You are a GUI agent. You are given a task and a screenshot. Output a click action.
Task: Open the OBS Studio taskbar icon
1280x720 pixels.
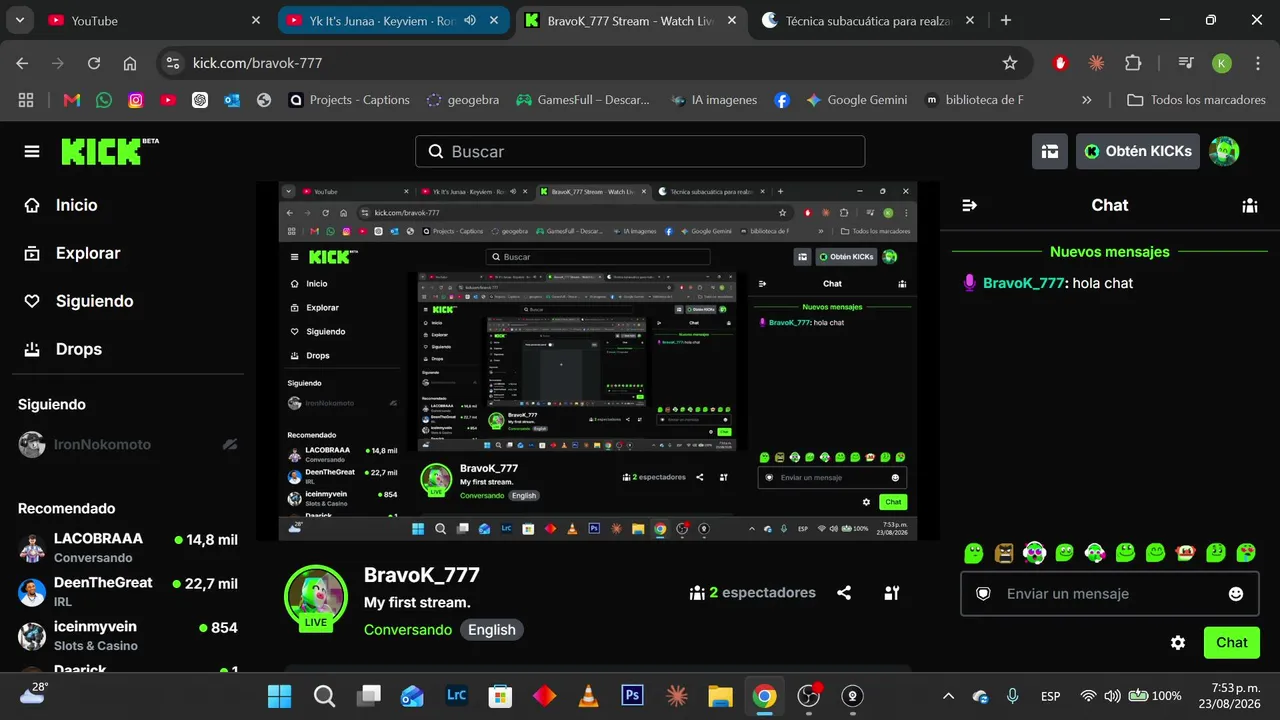(x=809, y=696)
